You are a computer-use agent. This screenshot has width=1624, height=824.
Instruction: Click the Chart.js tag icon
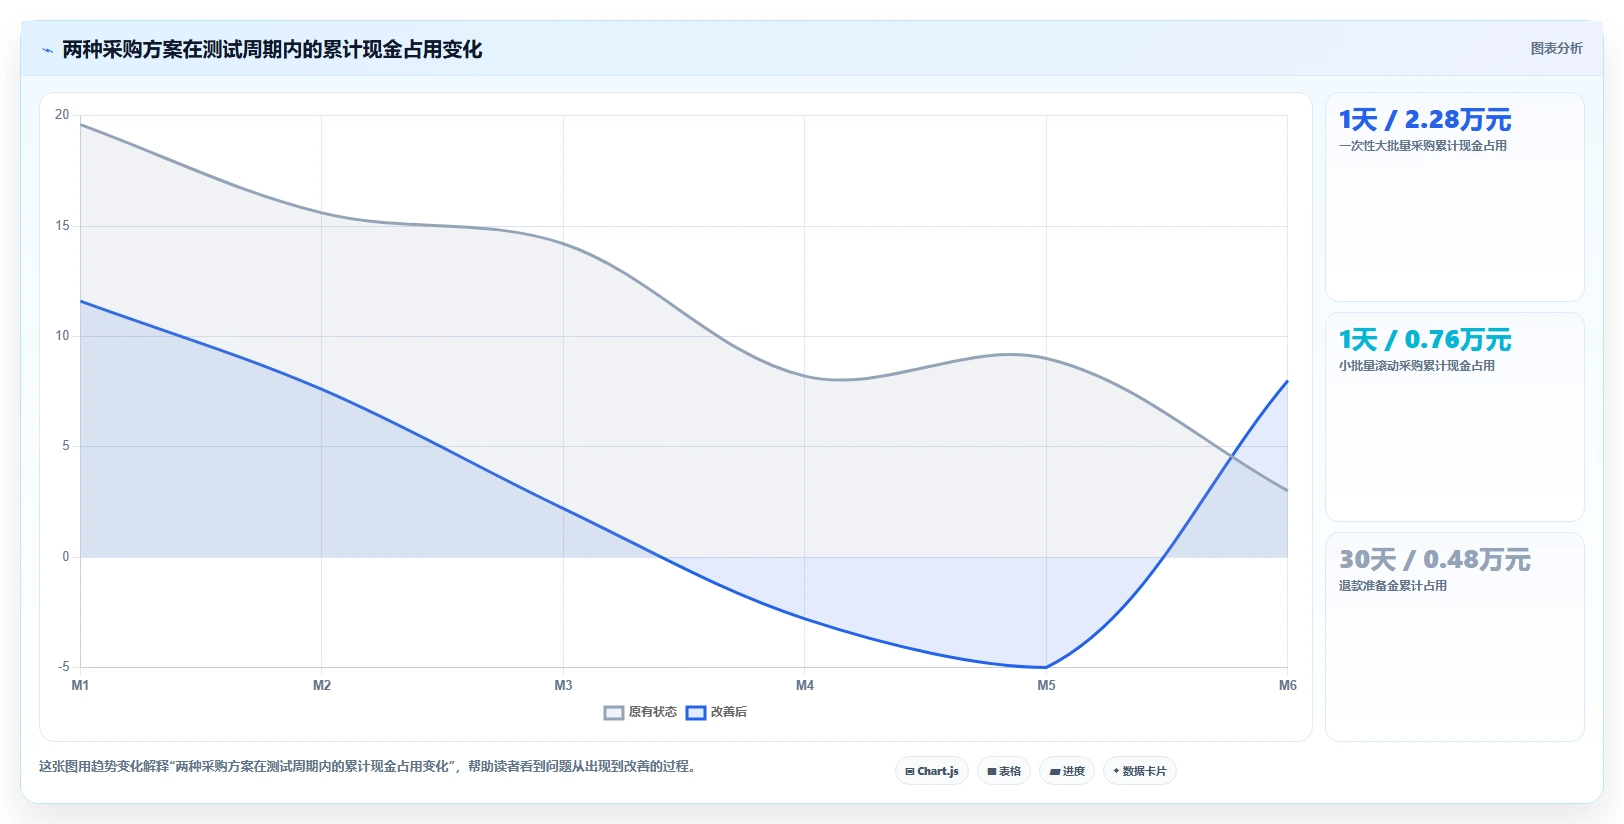(910, 772)
